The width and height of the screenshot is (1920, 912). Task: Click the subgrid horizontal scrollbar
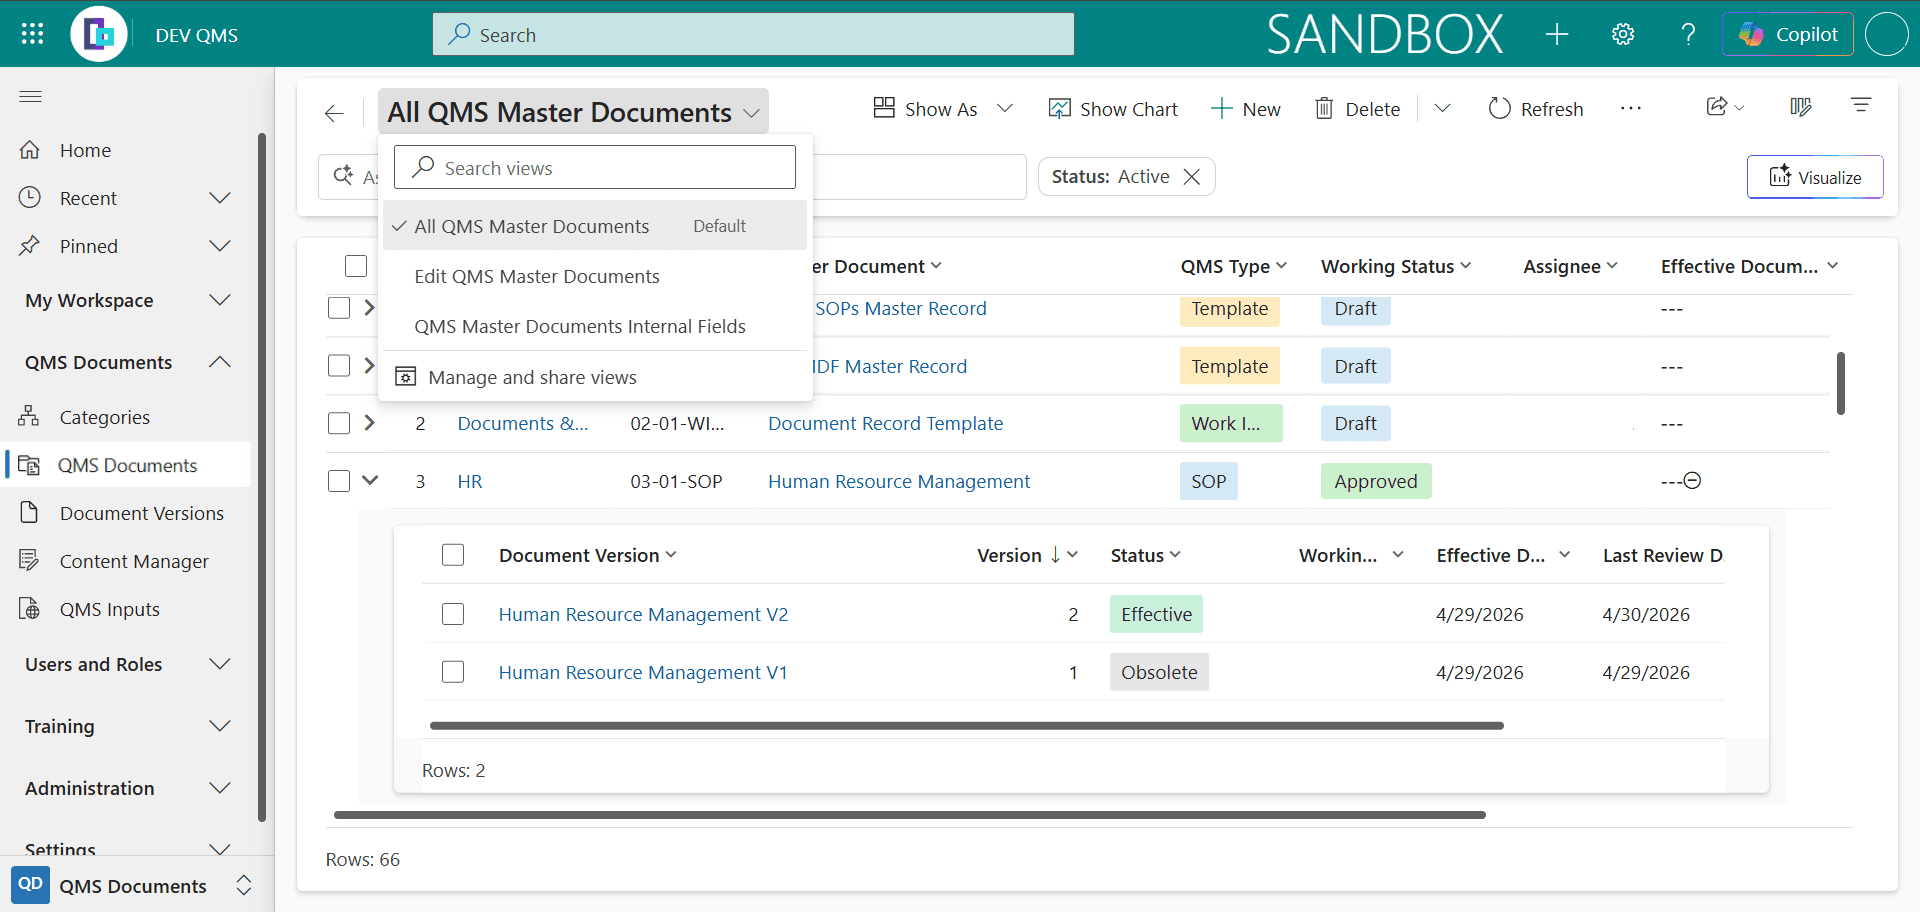(x=966, y=726)
